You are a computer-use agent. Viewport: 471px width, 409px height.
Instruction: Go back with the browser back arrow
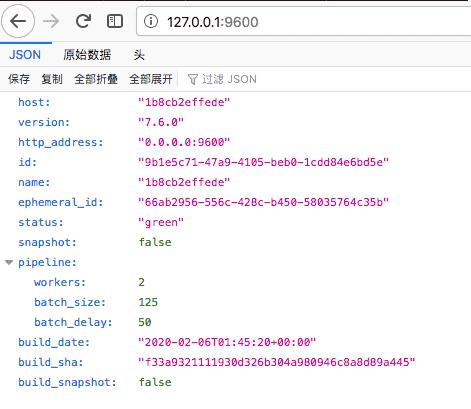(x=18, y=21)
